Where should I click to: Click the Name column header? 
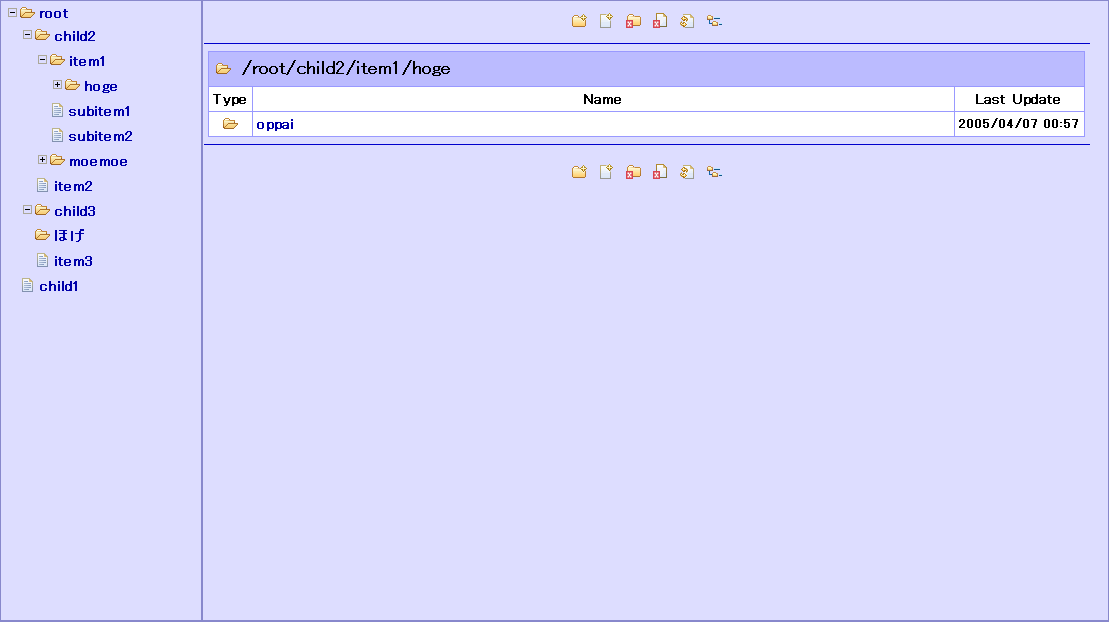click(x=602, y=99)
